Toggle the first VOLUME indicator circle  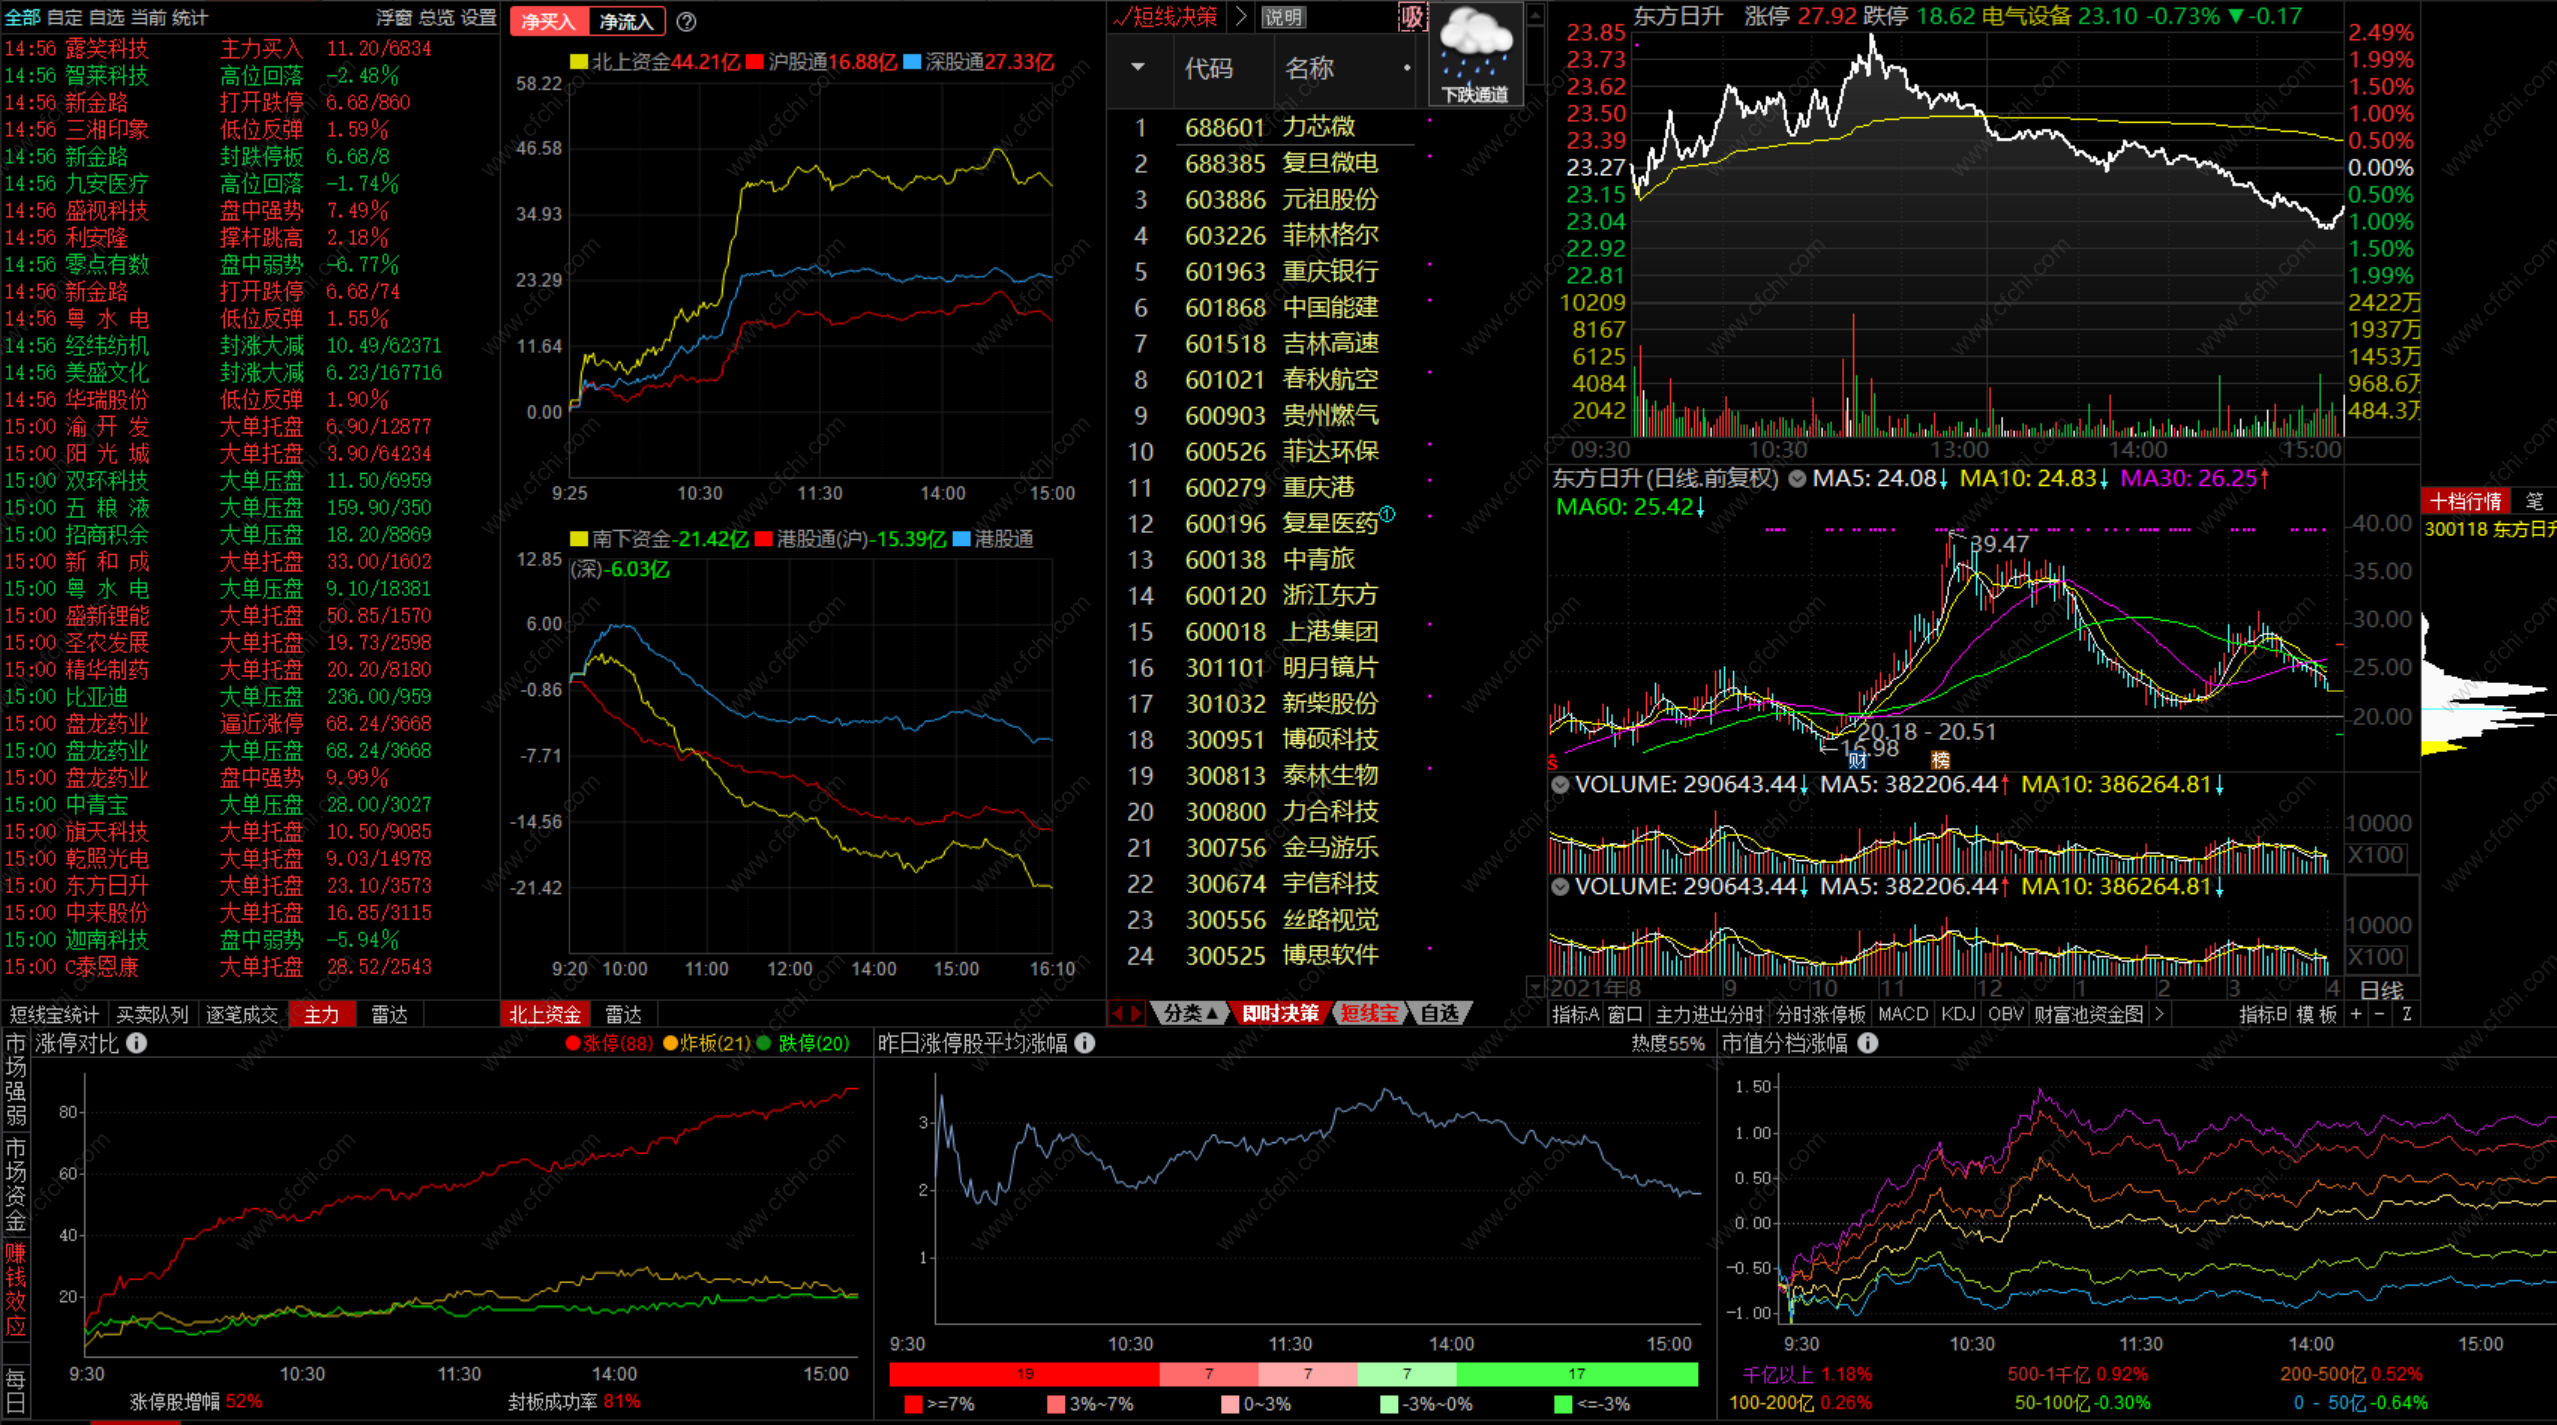pos(1560,785)
